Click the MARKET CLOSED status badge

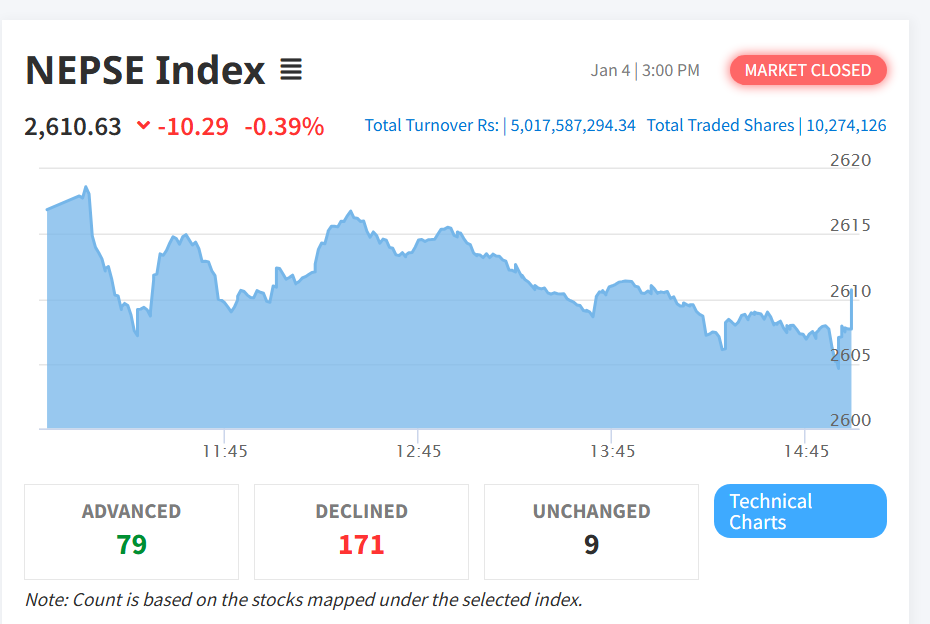coord(808,70)
